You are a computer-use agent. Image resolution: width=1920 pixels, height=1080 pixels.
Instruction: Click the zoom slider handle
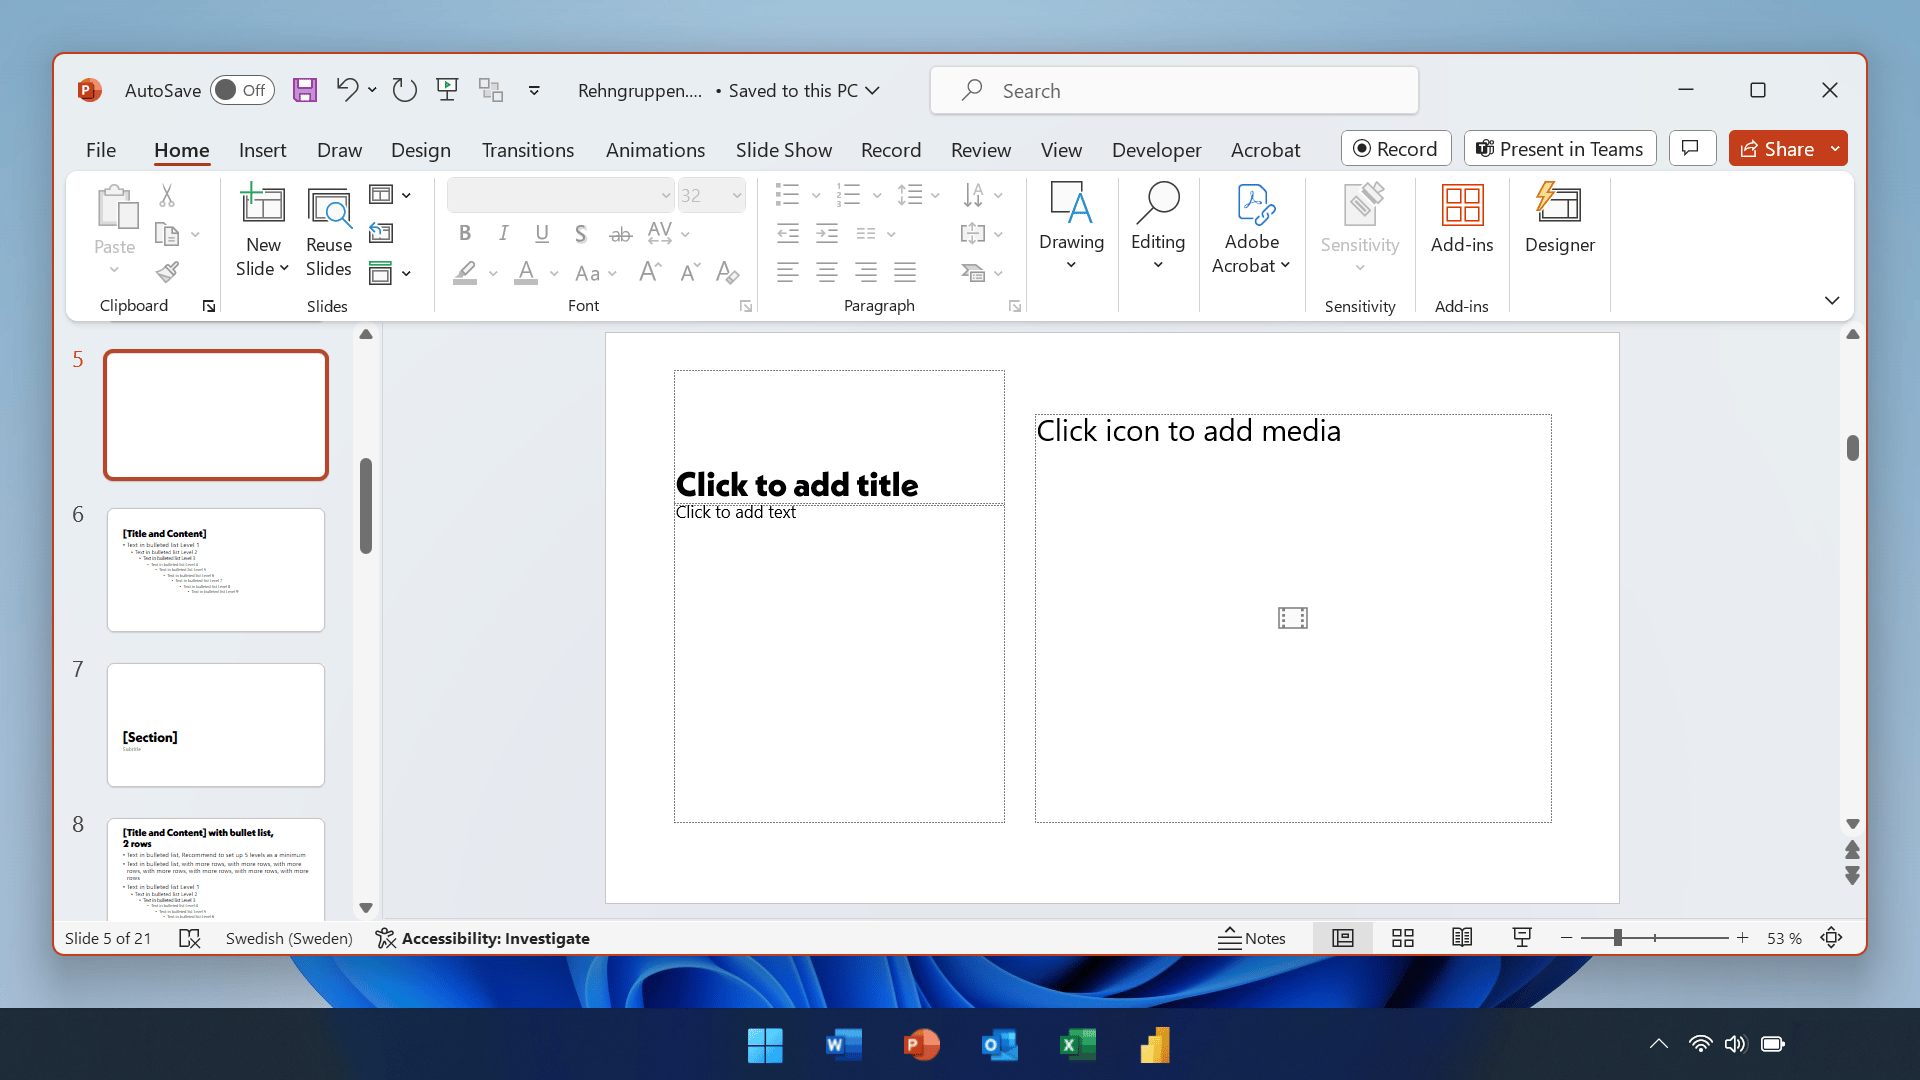tap(1617, 938)
